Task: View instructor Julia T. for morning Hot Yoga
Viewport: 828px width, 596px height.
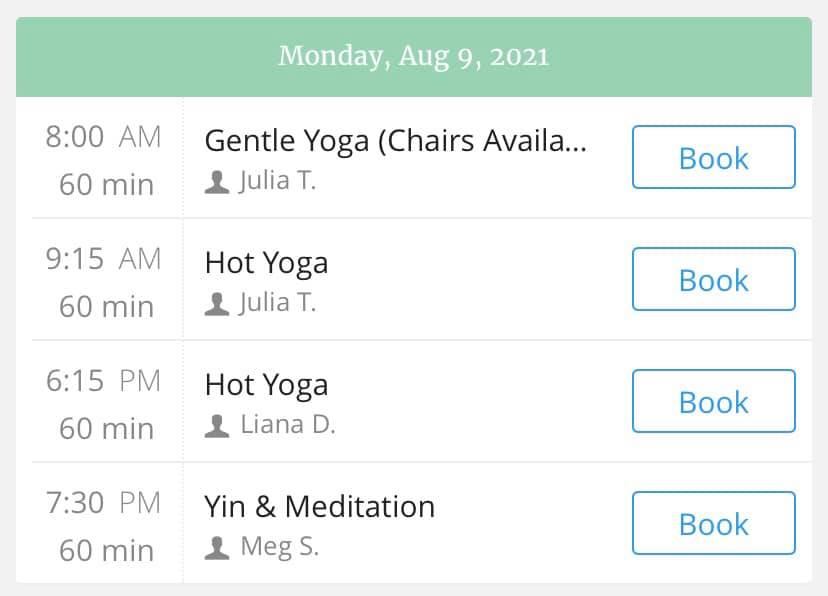Action: 277,305
